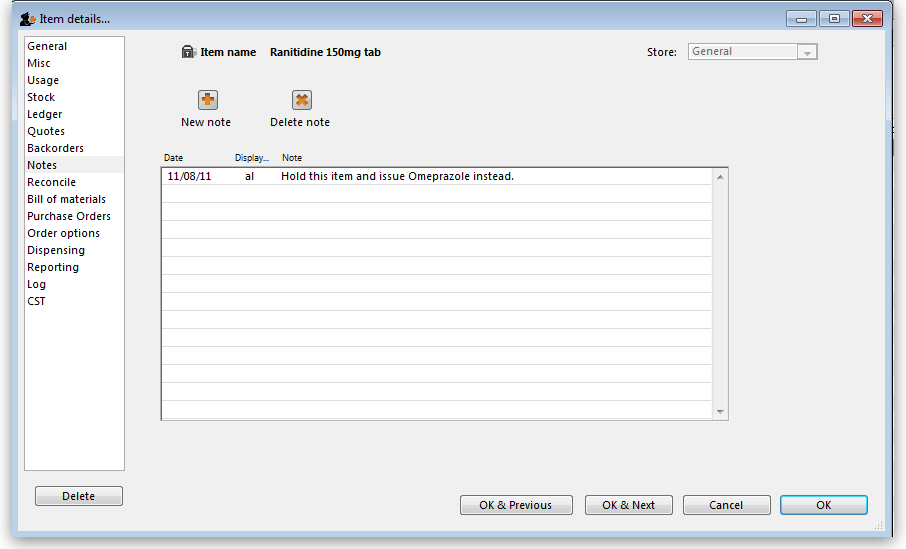This screenshot has width=906, height=549.
Task: Open the Store dropdown list
Action: coord(807,52)
